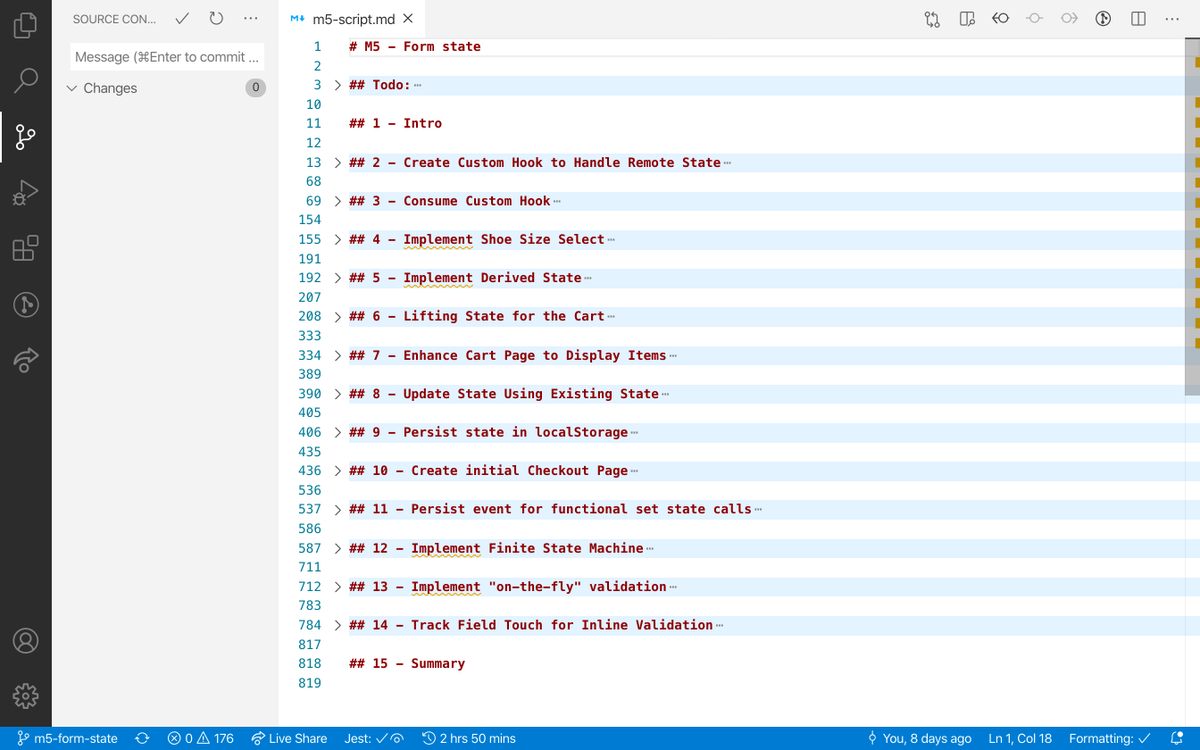The image size is (1200, 750).
Task: Unfold the Implement Derived State section
Action: 337,278
